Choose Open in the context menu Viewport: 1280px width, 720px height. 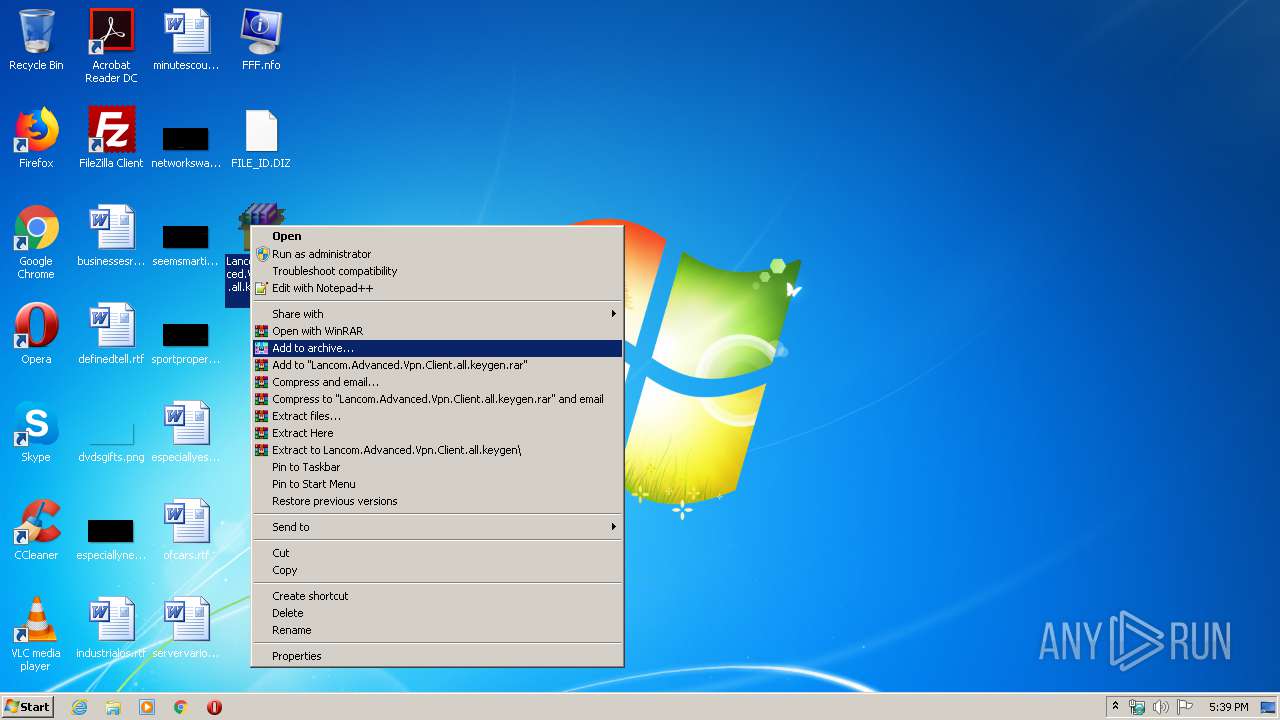pyautogui.click(x=437, y=237)
